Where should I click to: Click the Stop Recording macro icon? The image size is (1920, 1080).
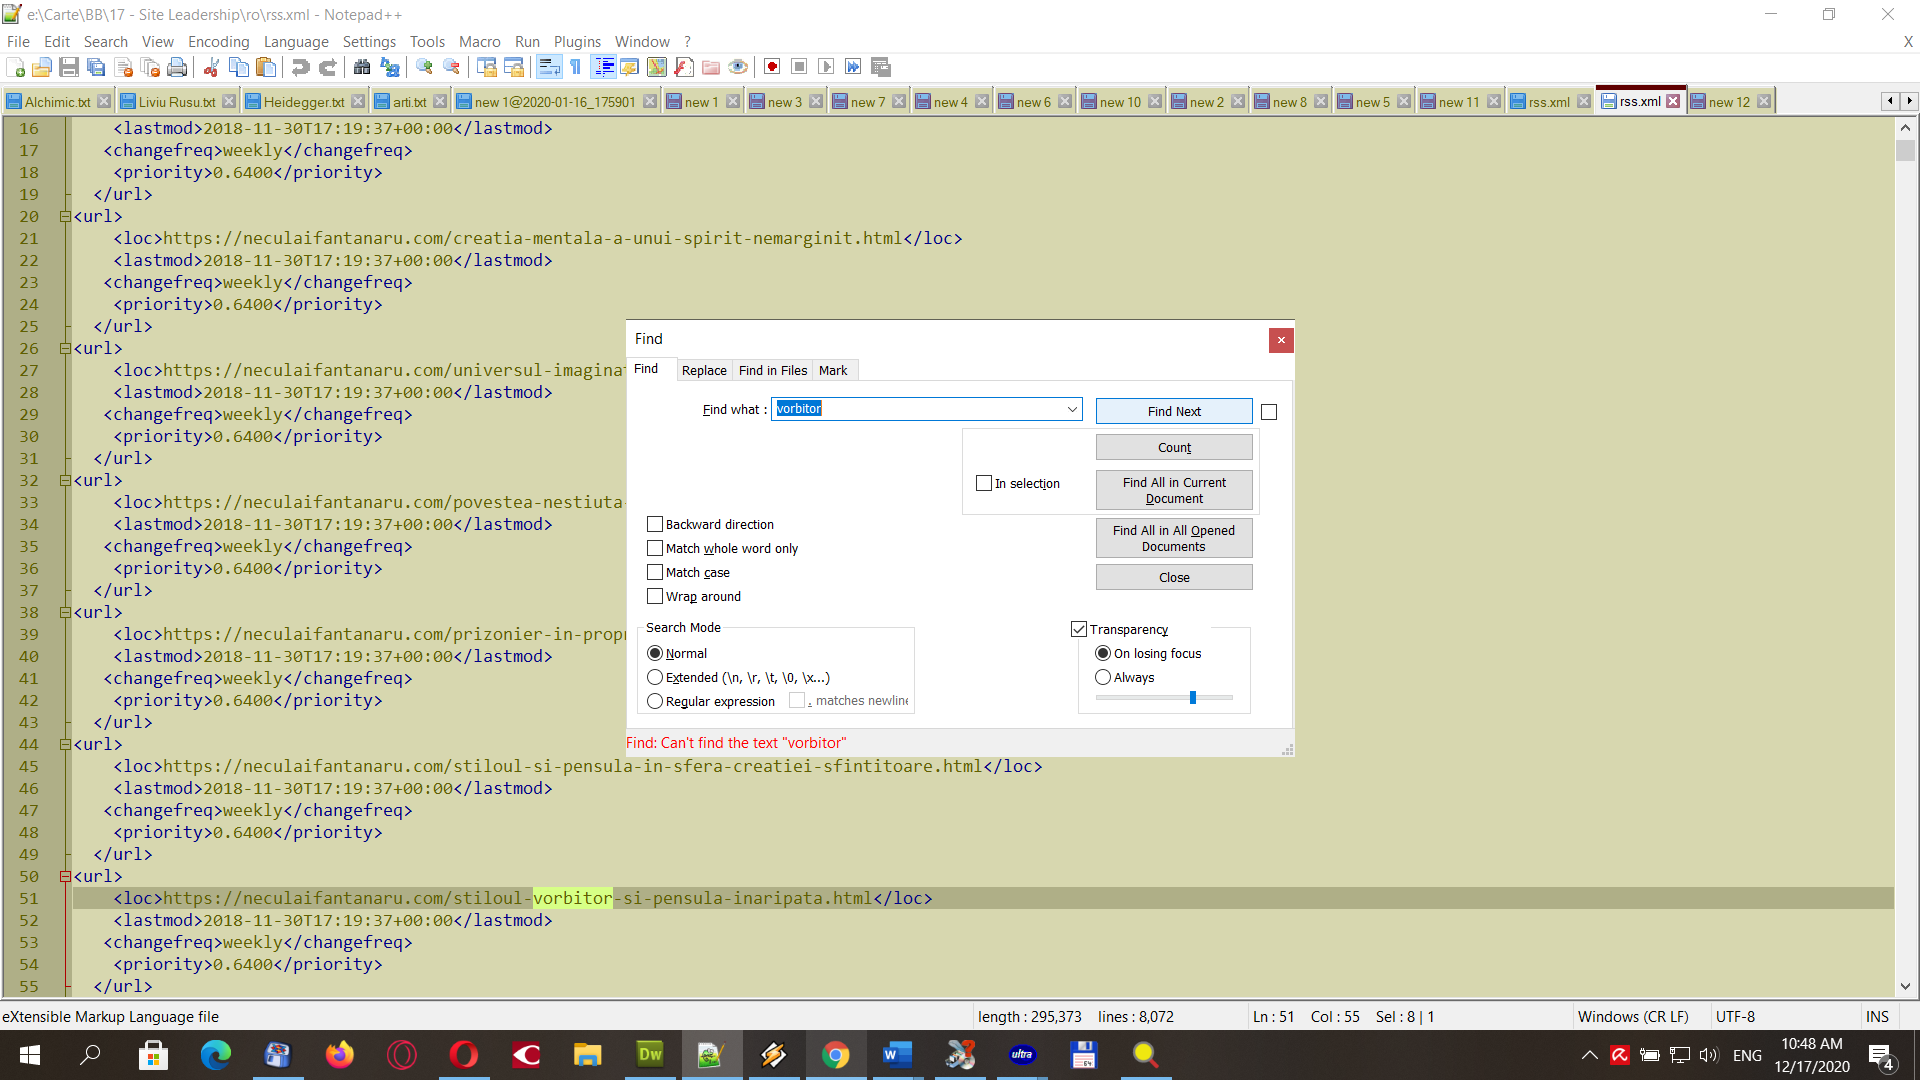[x=799, y=67]
